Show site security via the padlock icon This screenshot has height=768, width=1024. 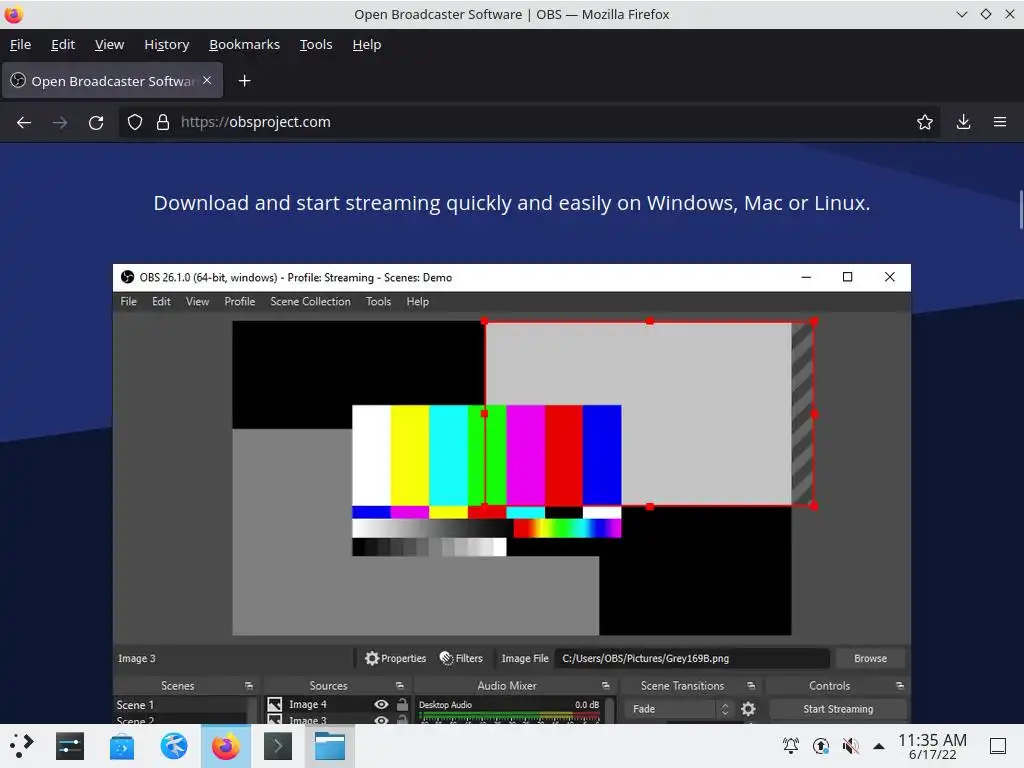click(163, 122)
